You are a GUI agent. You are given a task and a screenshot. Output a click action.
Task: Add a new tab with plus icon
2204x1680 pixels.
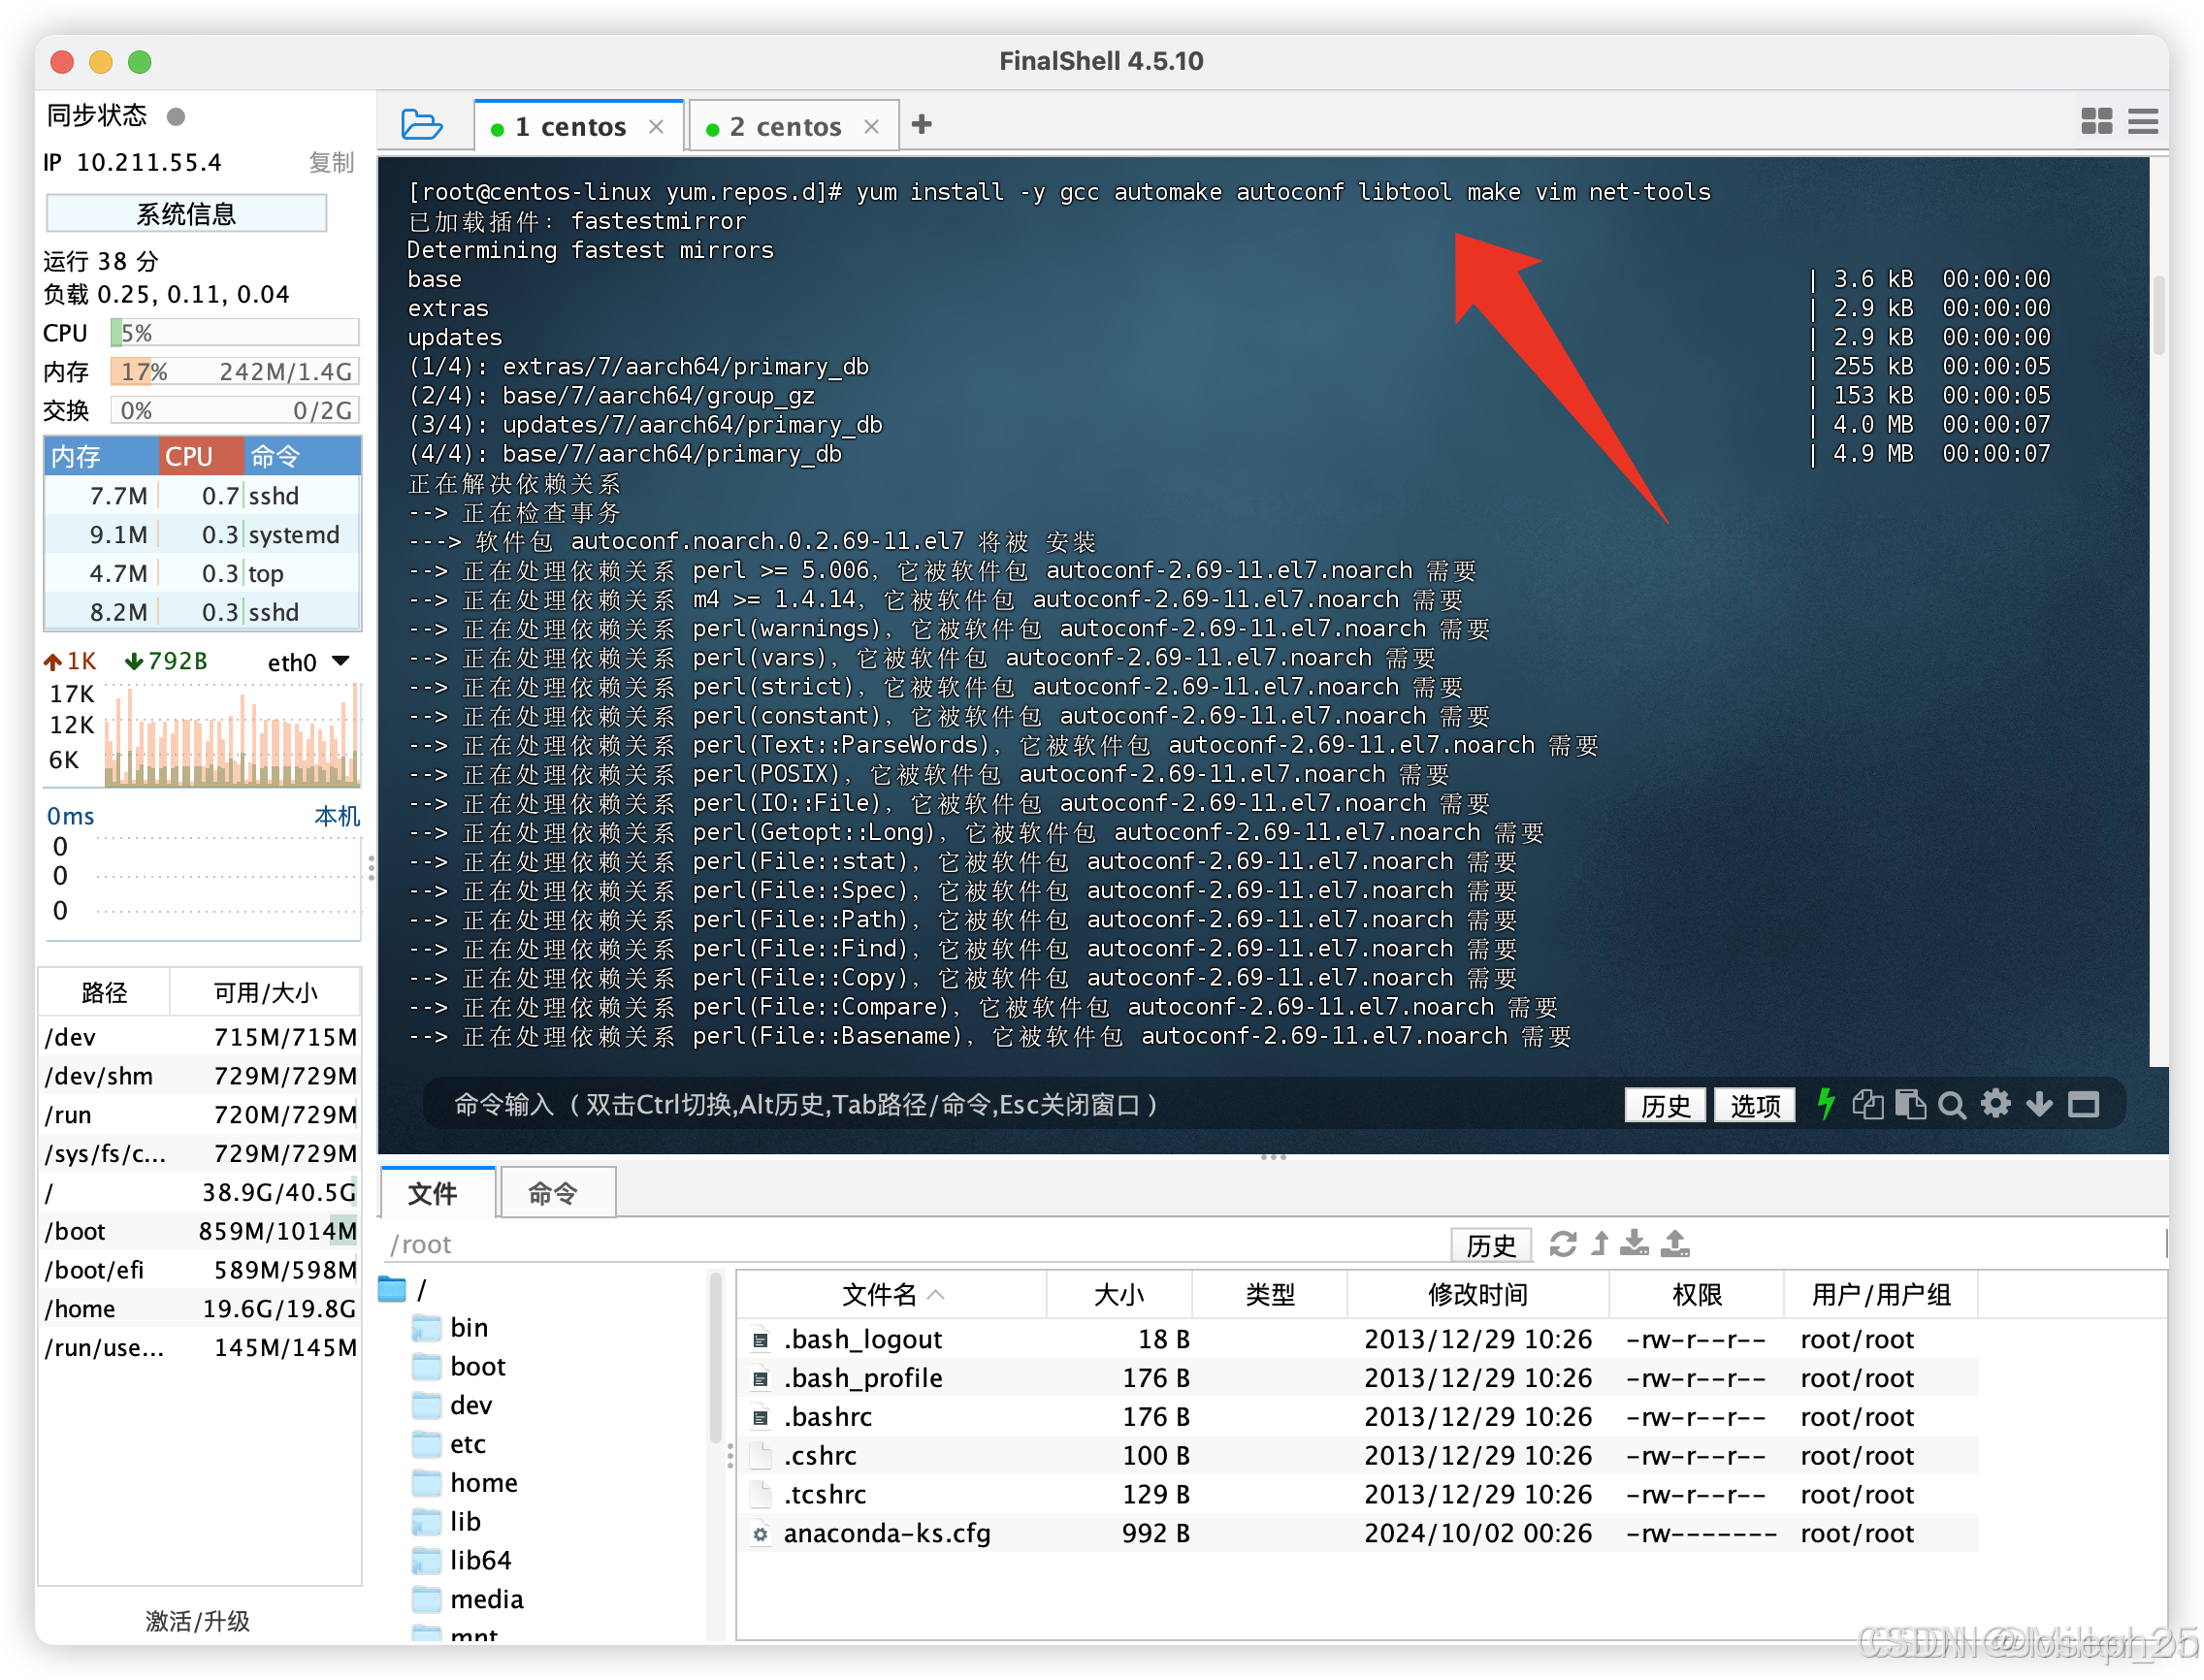(922, 125)
